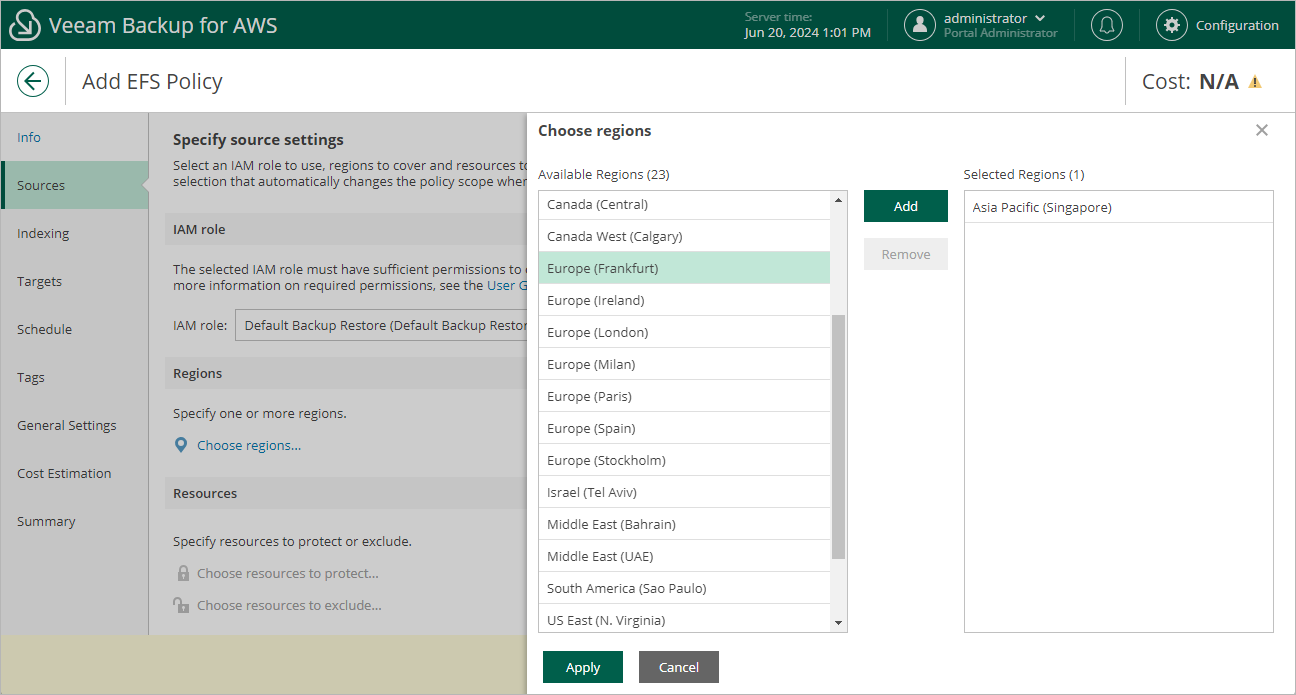Screen dimensions: 1296x695
Task: Click the lock icon beside resources to protect
Action: coord(183,573)
